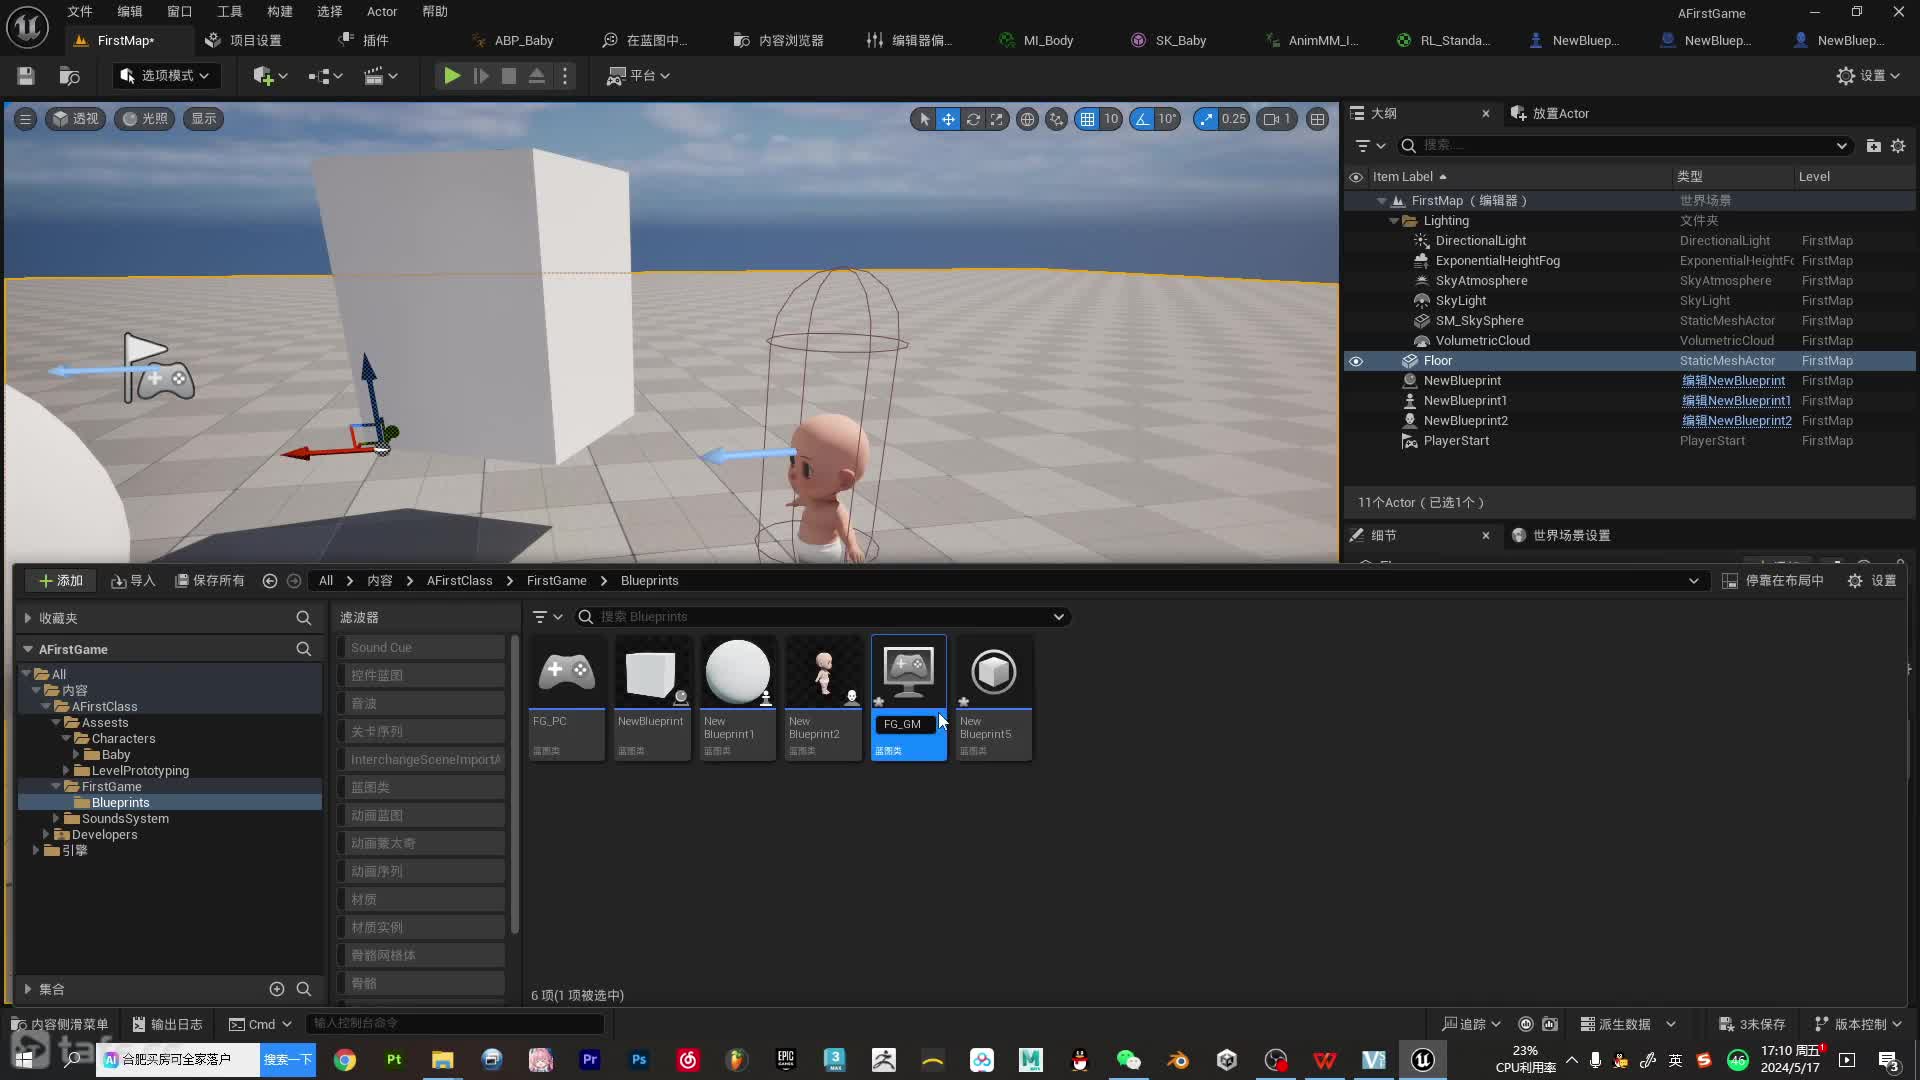Image resolution: width=1920 pixels, height=1080 pixels.
Task: Open the quick add content icon
Action: click(x=270, y=76)
